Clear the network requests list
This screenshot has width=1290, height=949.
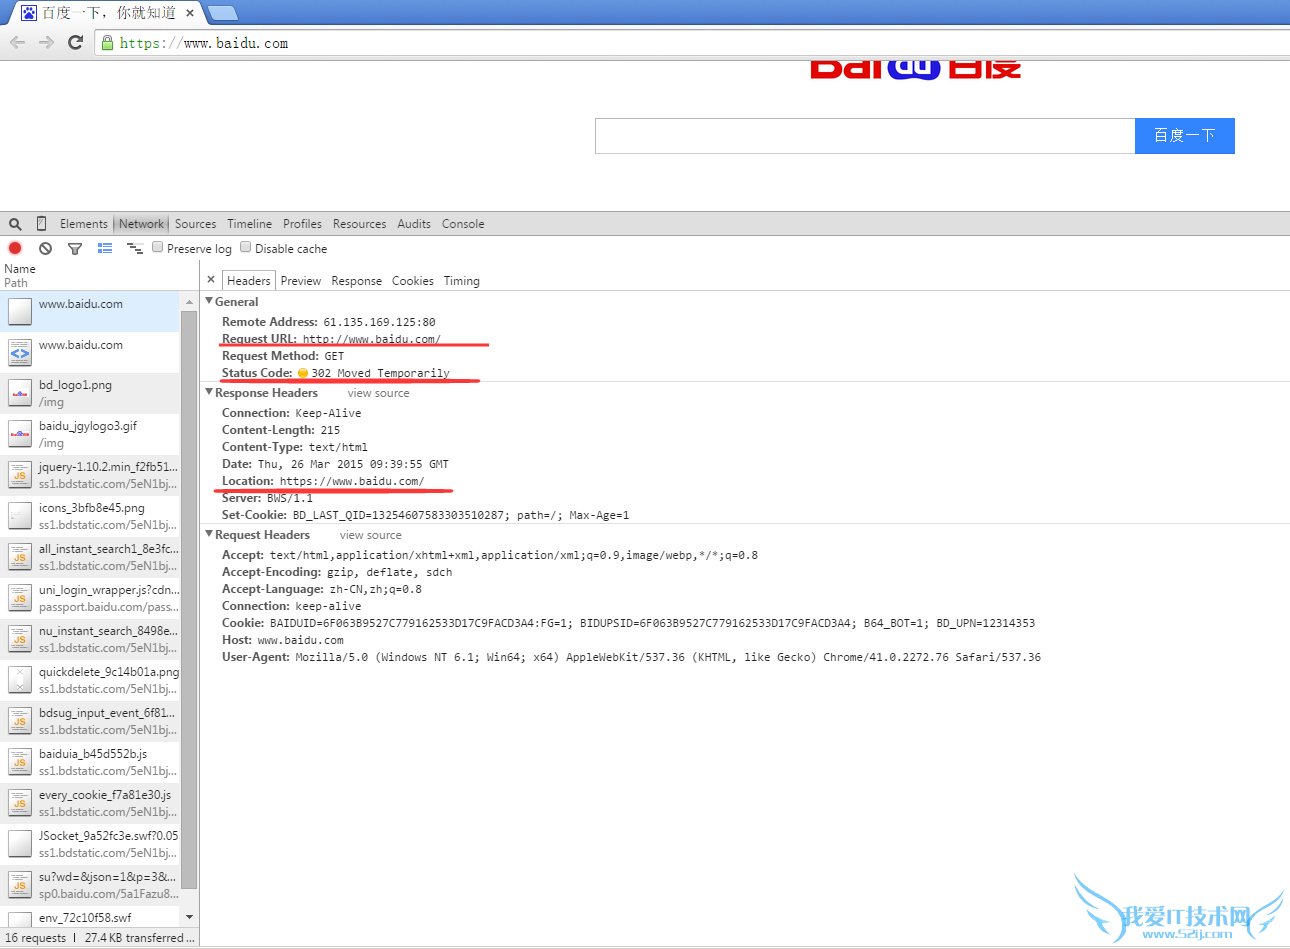tap(44, 247)
